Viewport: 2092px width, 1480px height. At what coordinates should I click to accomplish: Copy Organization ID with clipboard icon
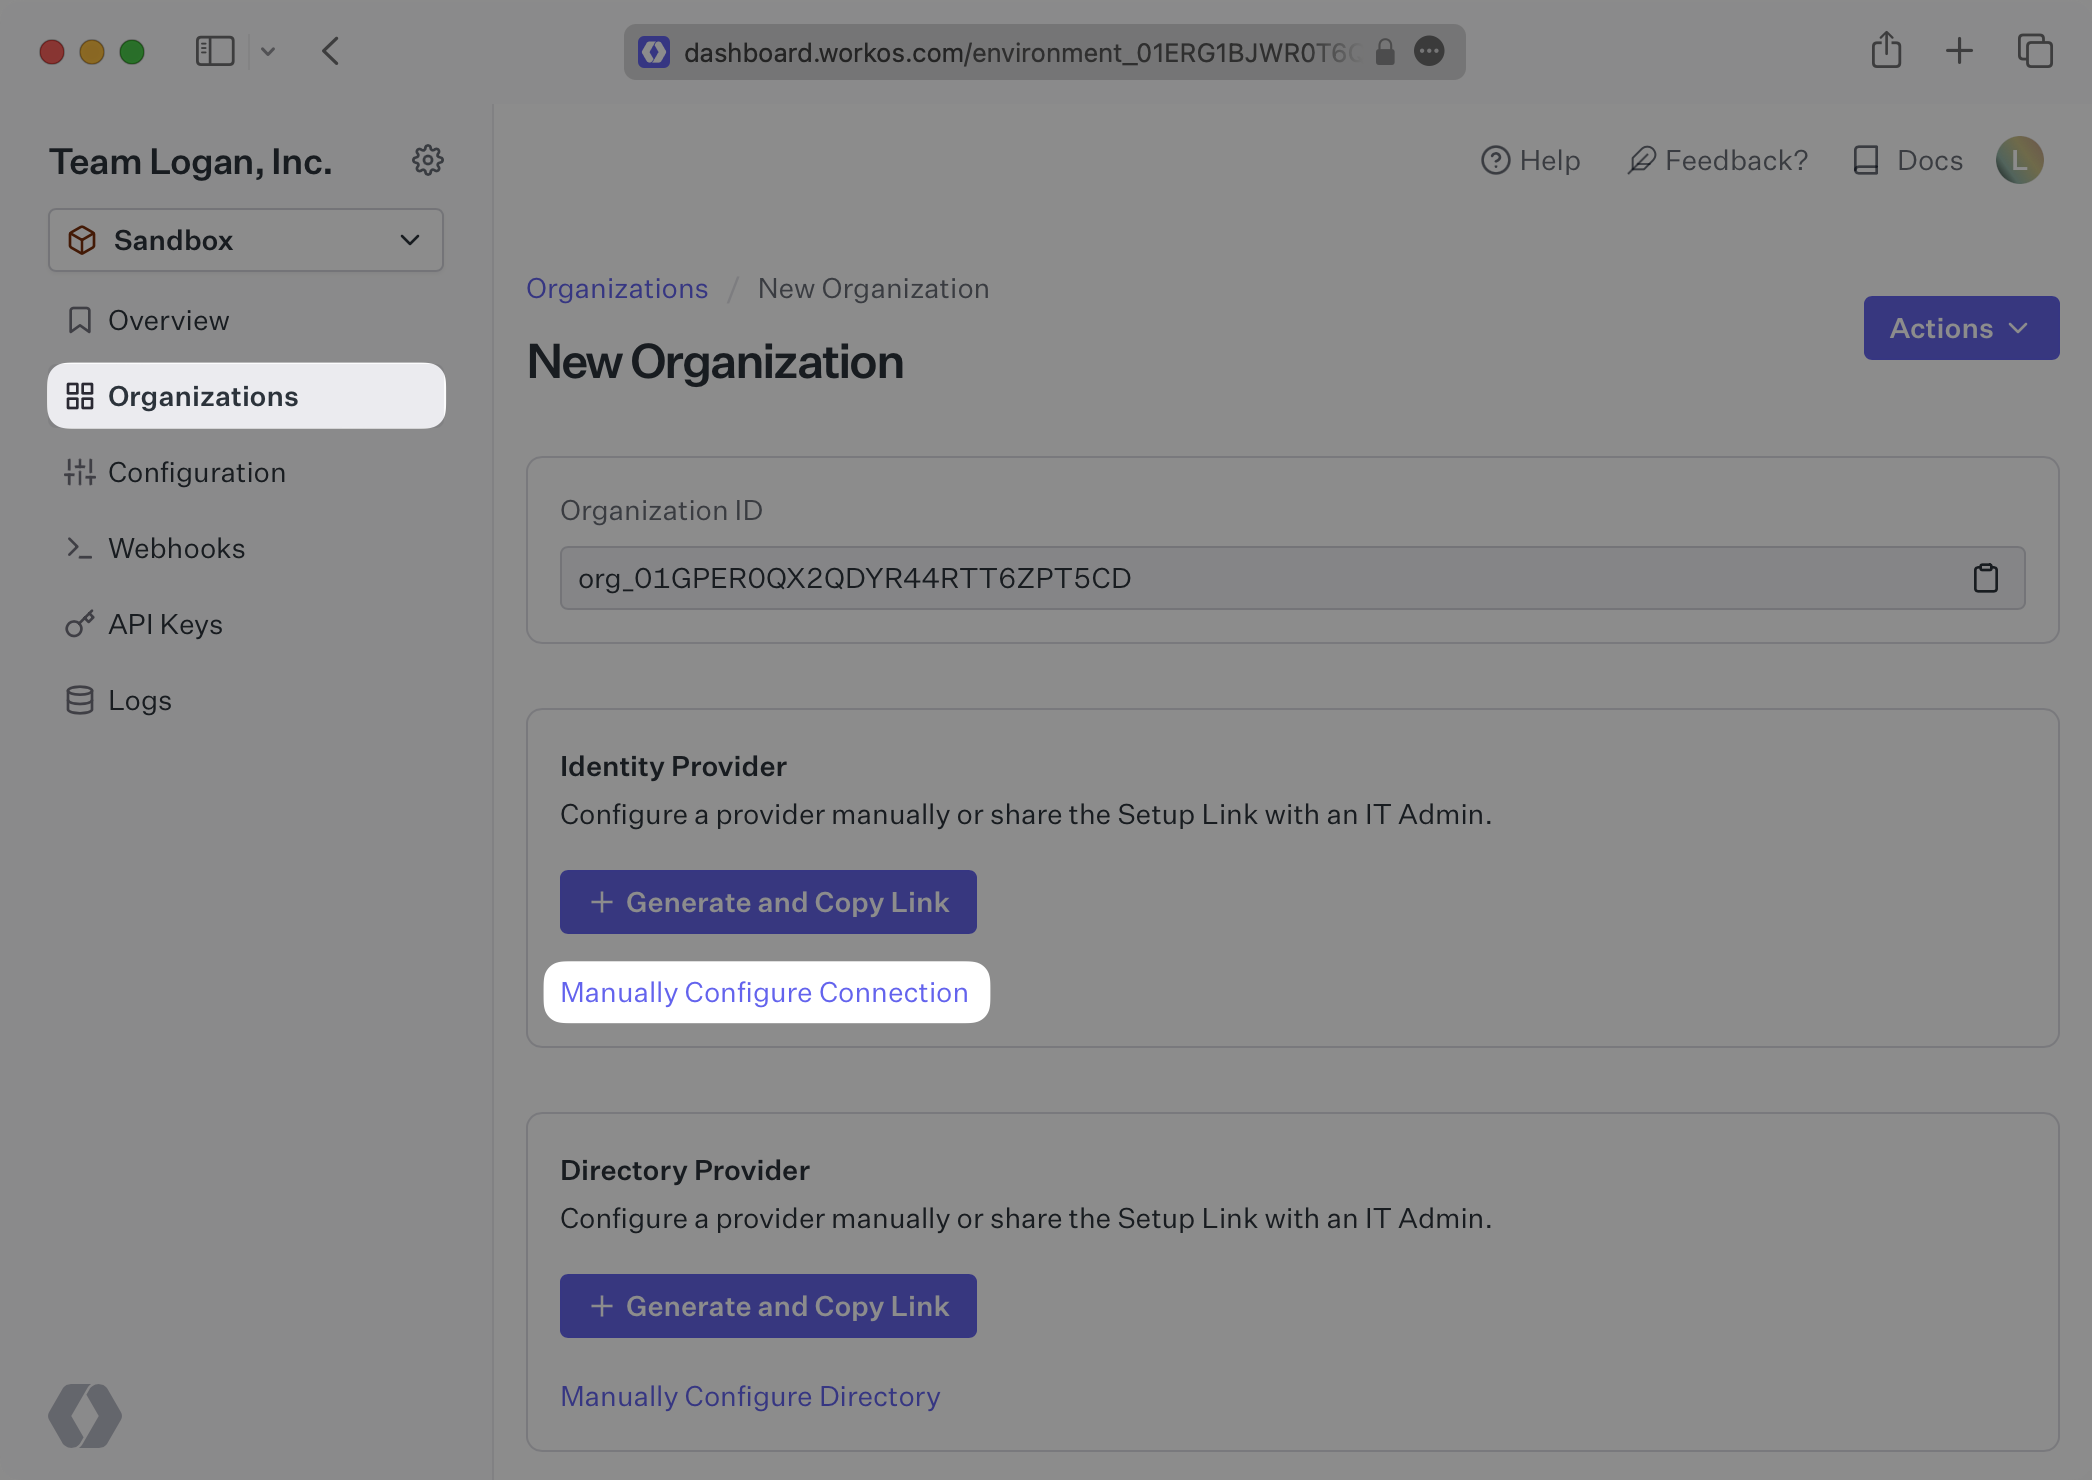click(x=1985, y=578)
